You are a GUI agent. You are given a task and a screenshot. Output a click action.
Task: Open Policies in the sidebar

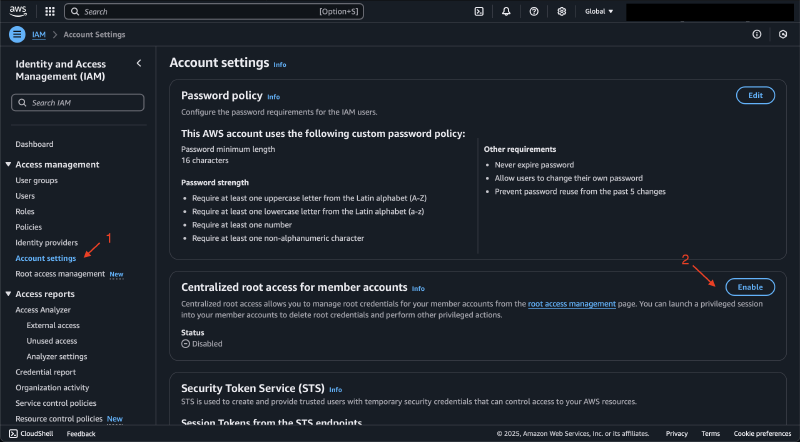(29, 227)
